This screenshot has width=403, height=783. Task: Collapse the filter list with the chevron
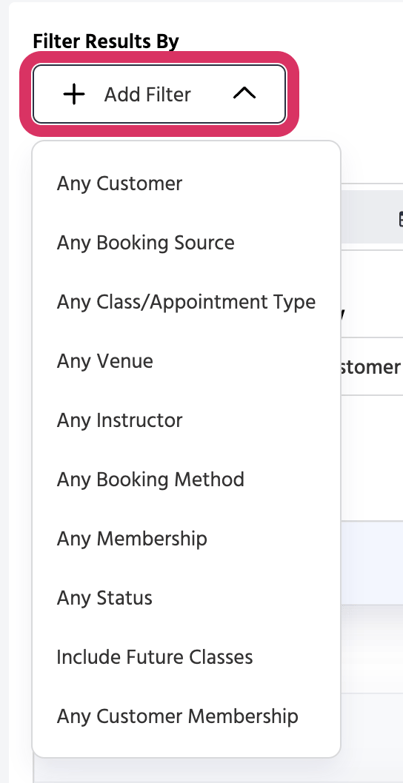[x=244, y=93]
